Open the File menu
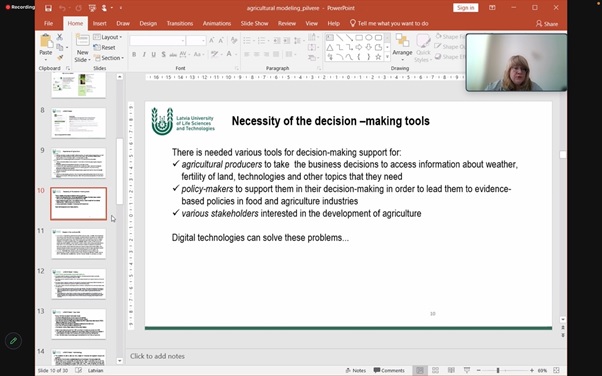This screenshot has width=602, height=376. [x=48, y=23]
